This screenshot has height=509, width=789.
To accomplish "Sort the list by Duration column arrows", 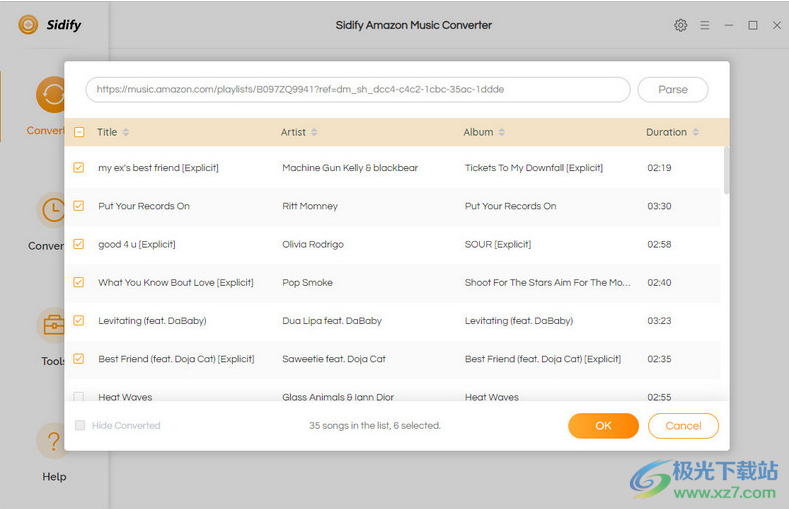I will pos(695,132).
